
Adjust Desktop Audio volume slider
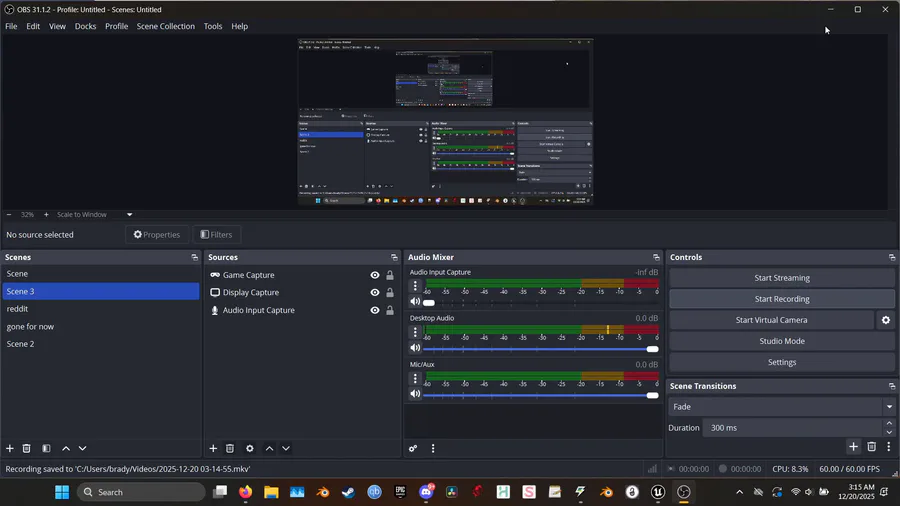[540, 349]
